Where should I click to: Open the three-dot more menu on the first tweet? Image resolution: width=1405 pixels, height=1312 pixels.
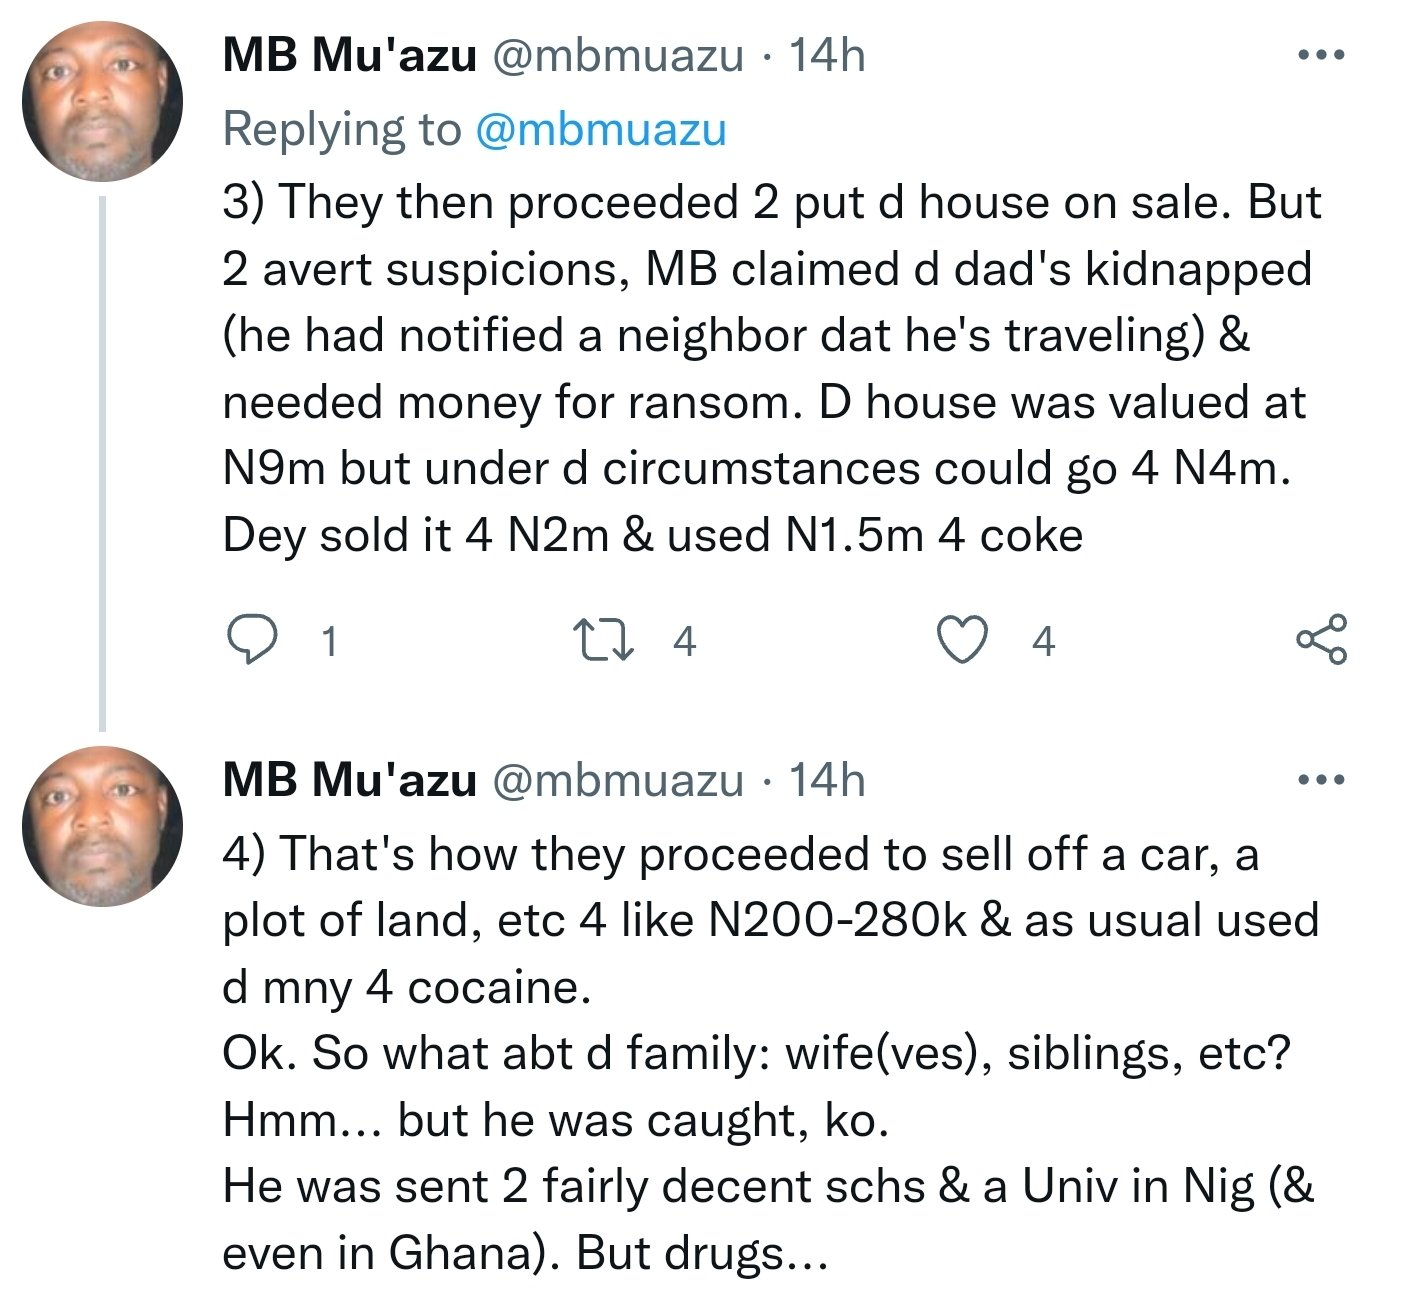(1321, 55)
